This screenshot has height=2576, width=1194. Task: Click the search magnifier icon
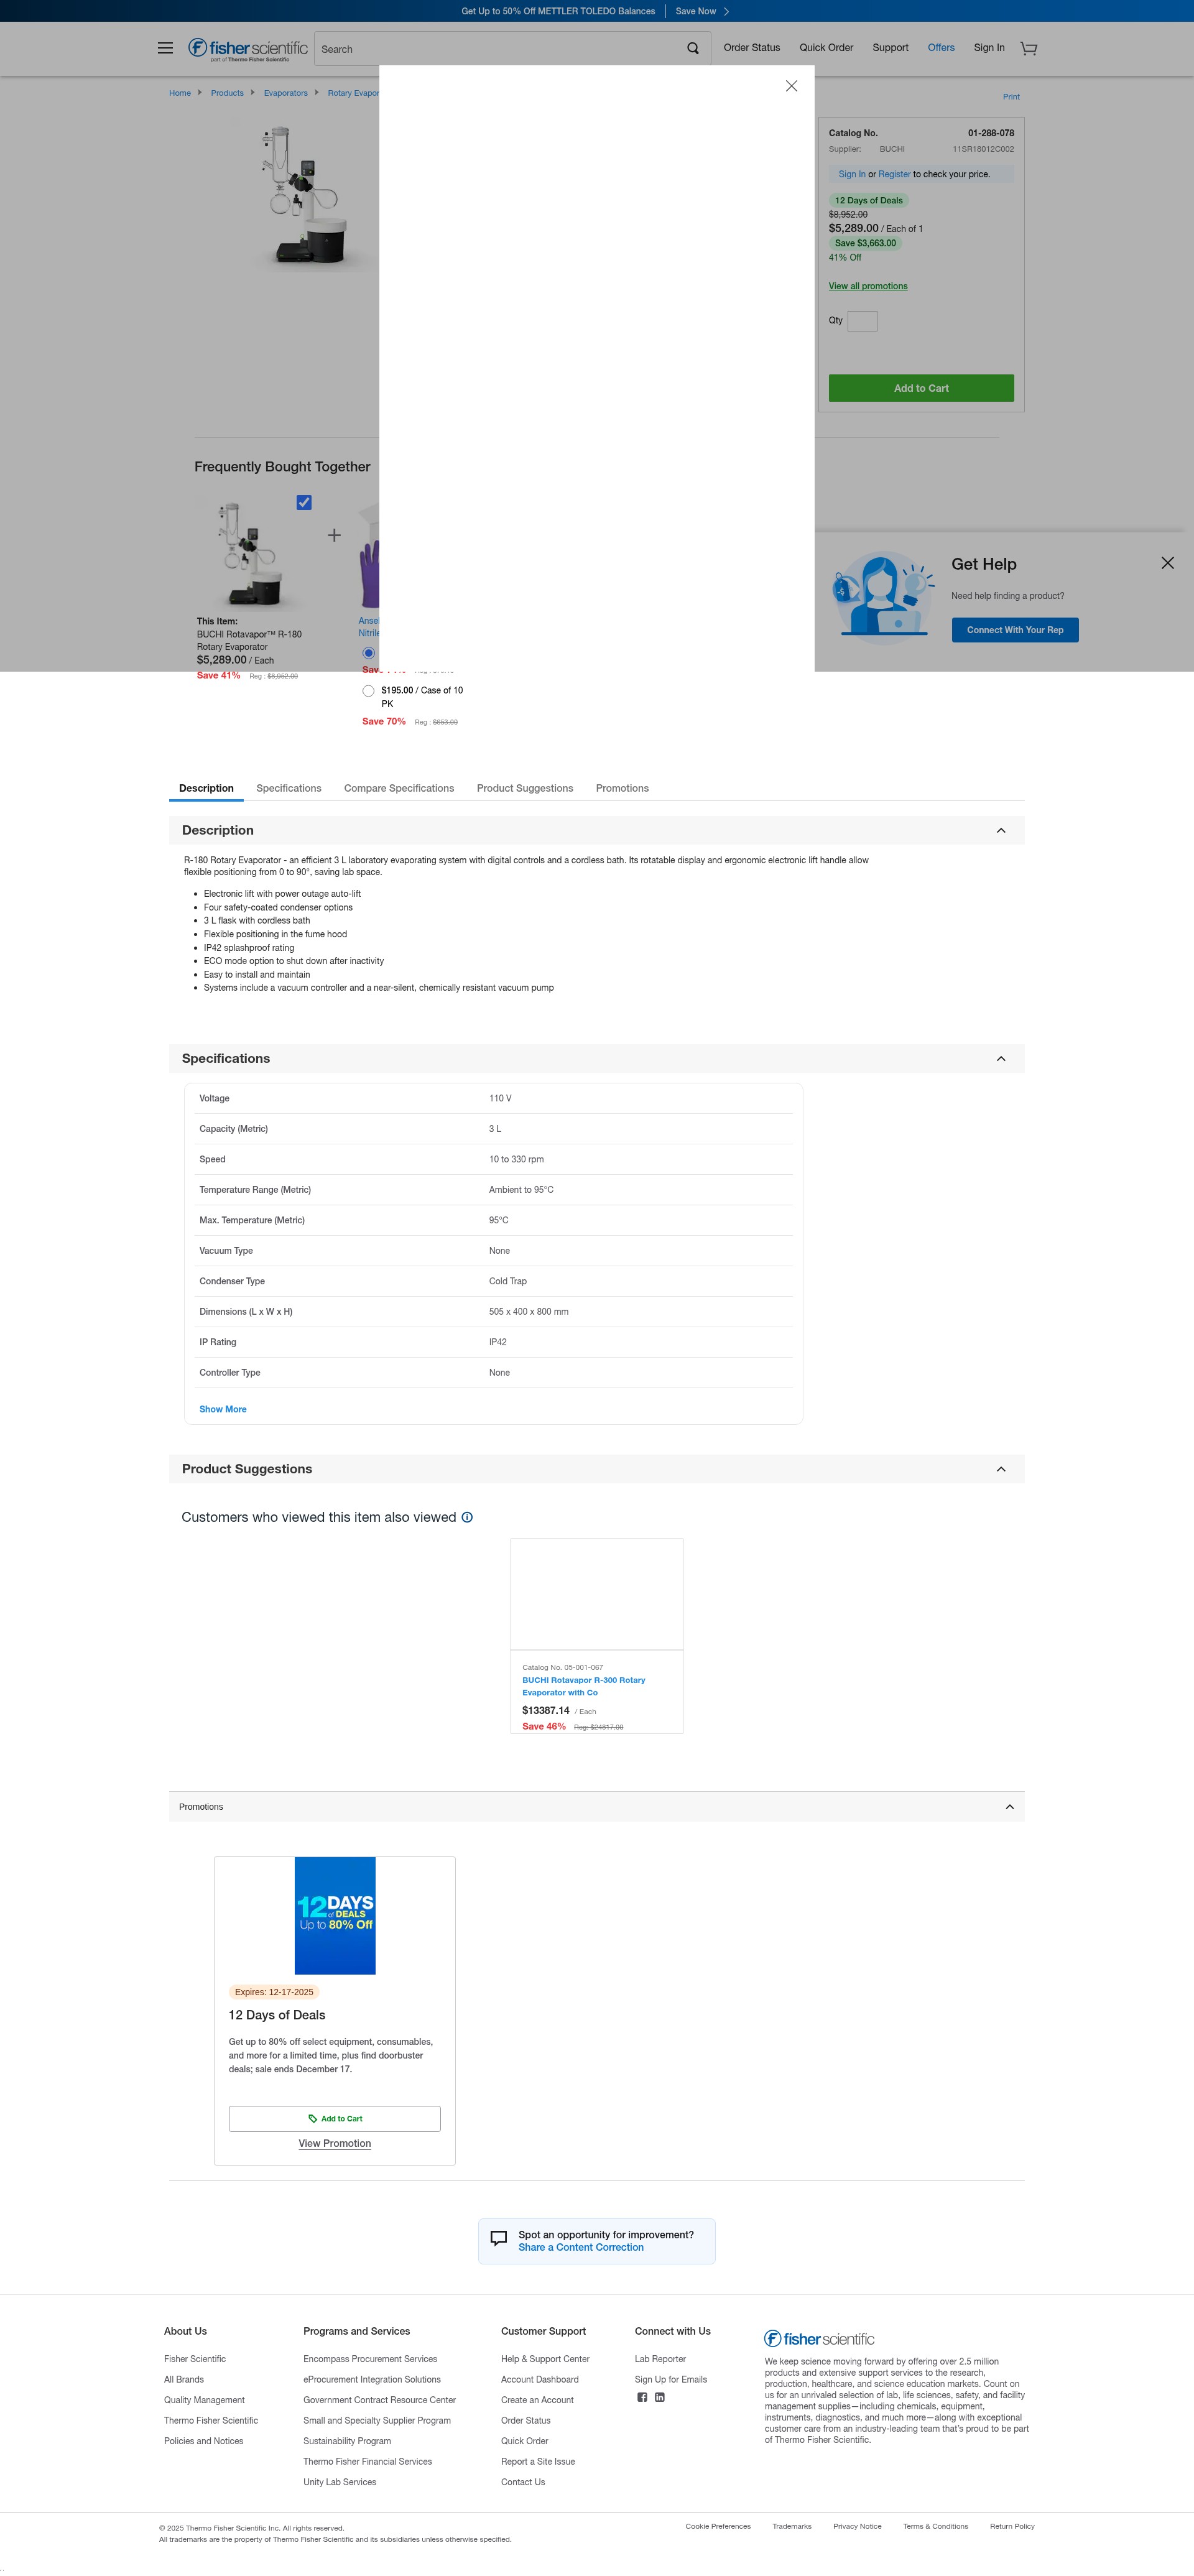[x=693, y=49]
